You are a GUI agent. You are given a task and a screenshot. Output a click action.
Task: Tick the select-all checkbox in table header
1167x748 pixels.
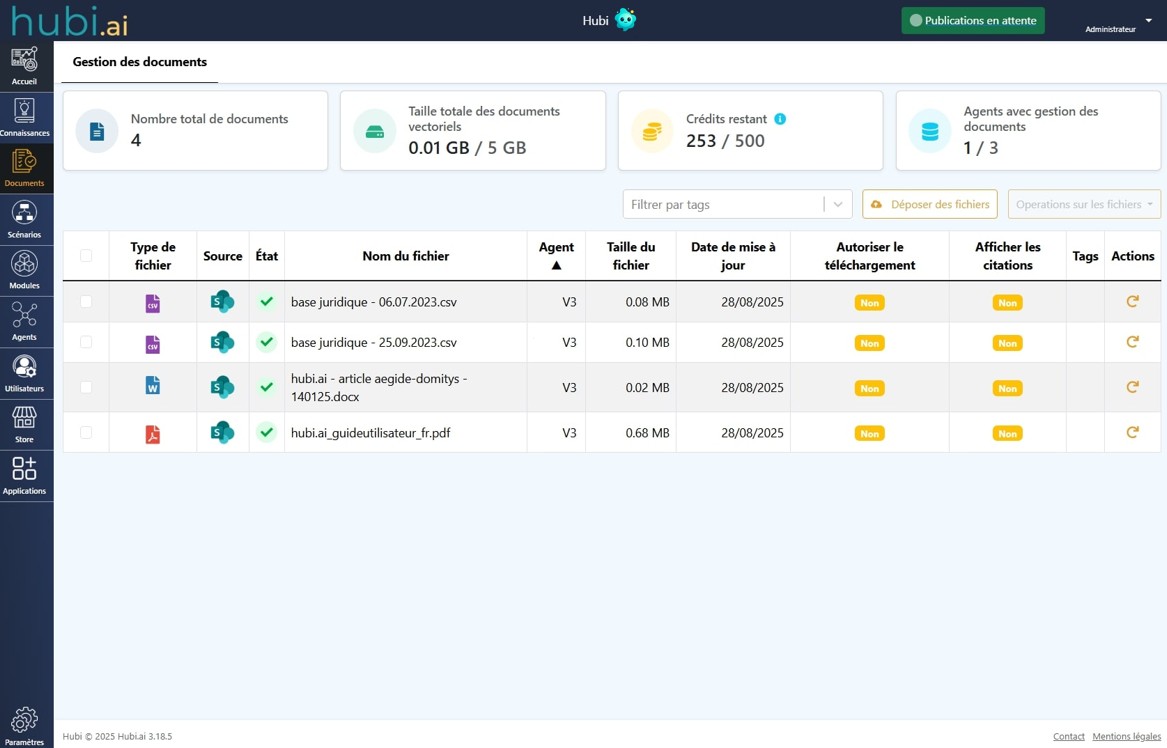(x=86, y=256)
